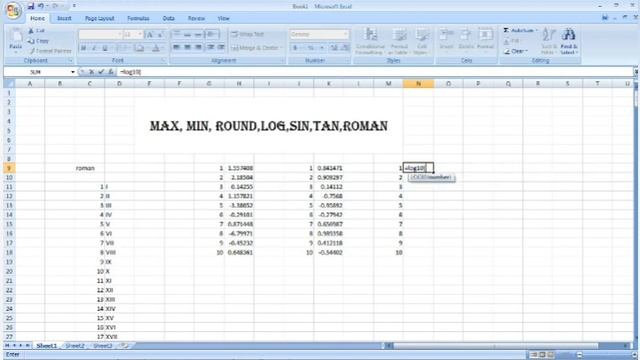Open the Number Format dropdown
Image resolution: width=640 pixels, height=360 pixels.
pyautogui.click(x=345, y=34)
